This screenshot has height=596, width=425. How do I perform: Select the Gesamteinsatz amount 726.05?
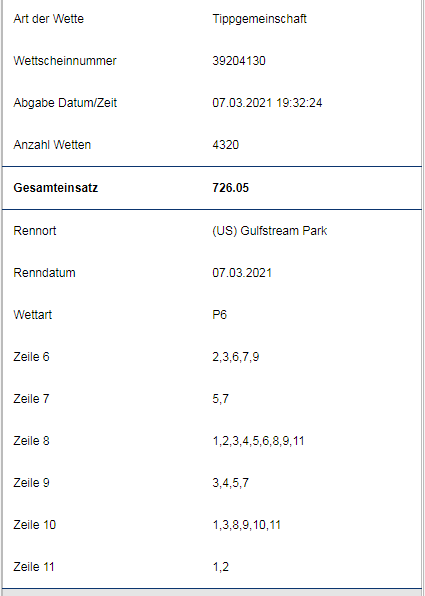click(230, 188)
